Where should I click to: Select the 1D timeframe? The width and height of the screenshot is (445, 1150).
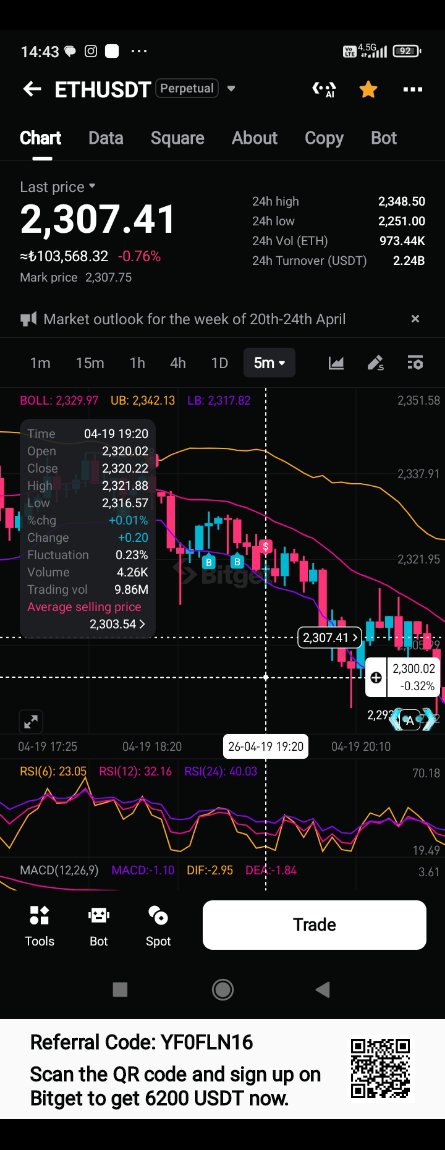click(x=219, y=363)
